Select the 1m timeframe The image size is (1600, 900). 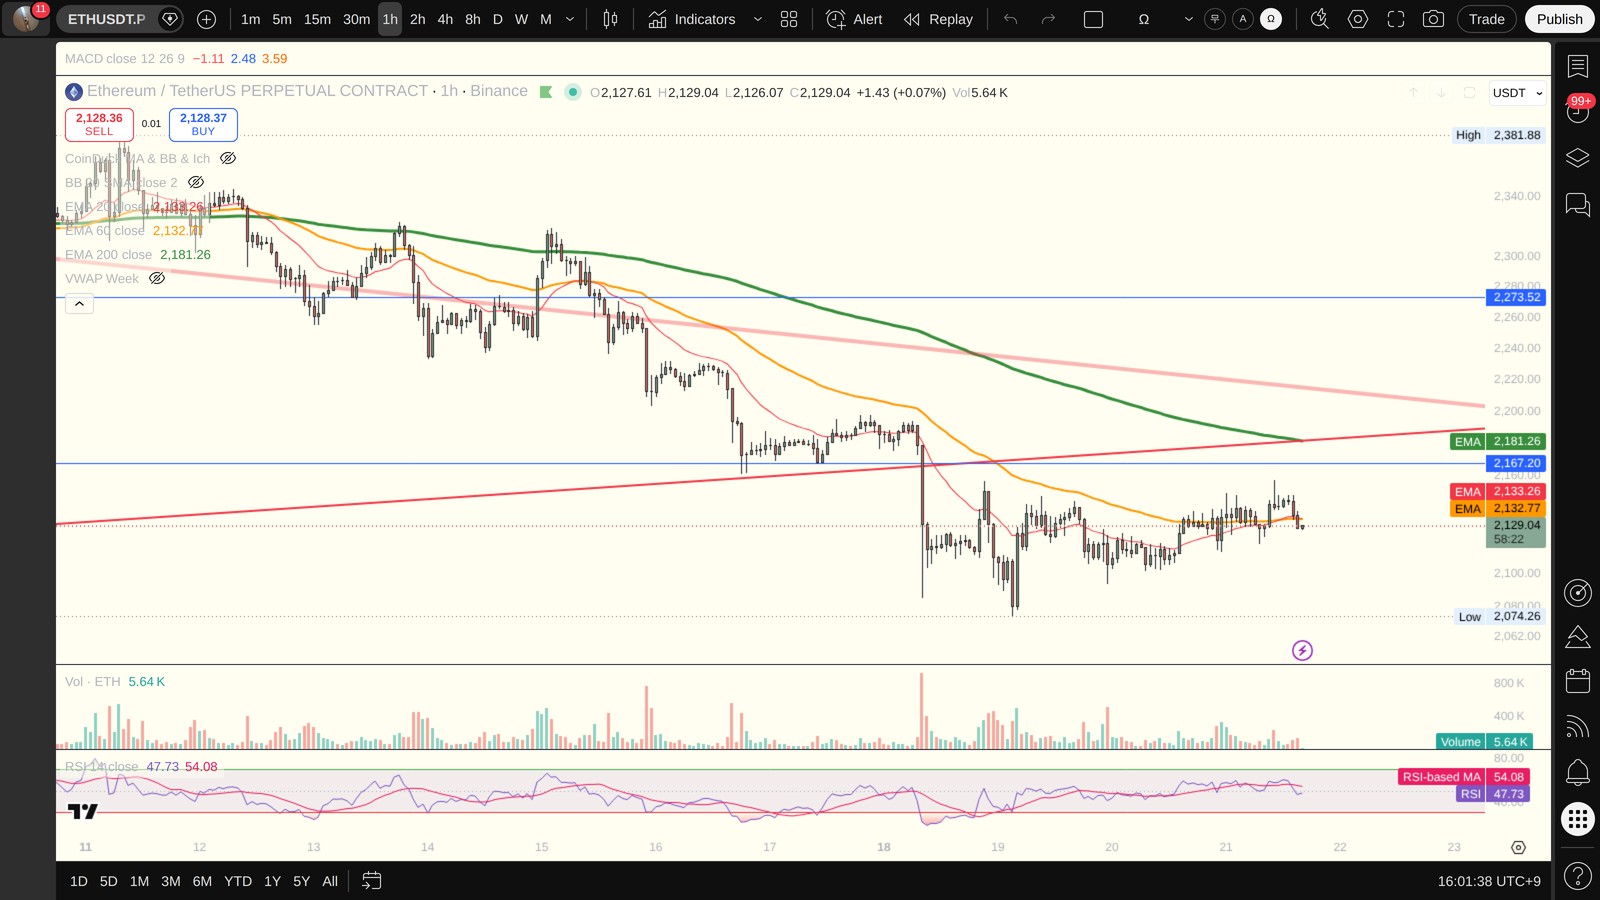coord(251,19)
